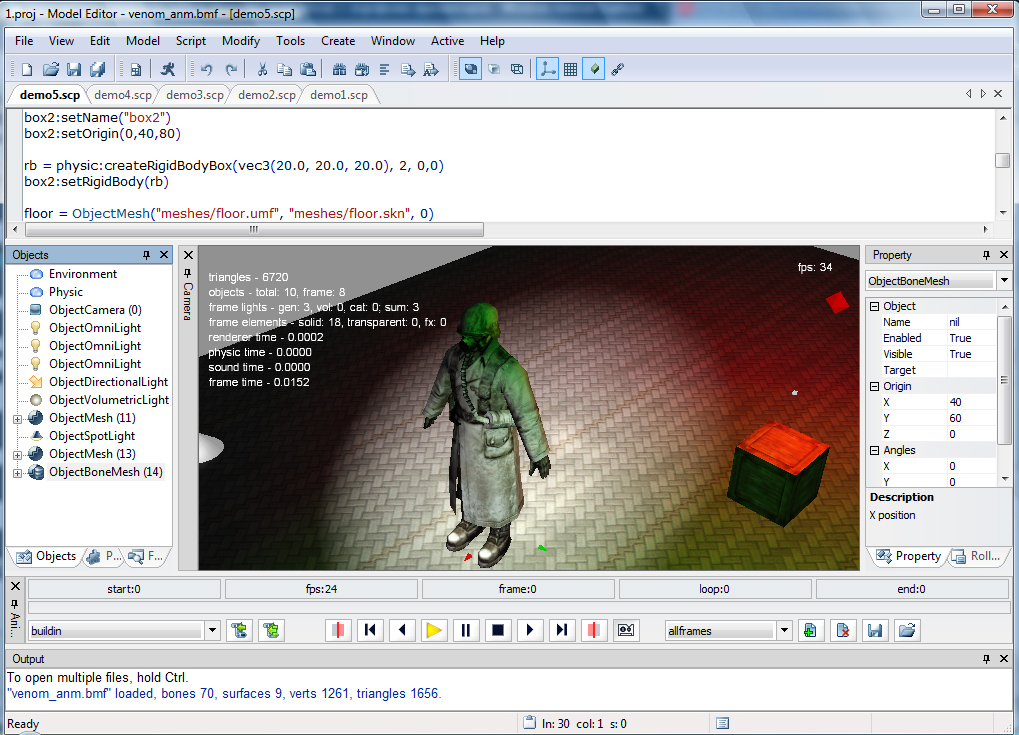Open the allframes dropdown list
This screenshot has height=735, width=1019.
point(784,630)
